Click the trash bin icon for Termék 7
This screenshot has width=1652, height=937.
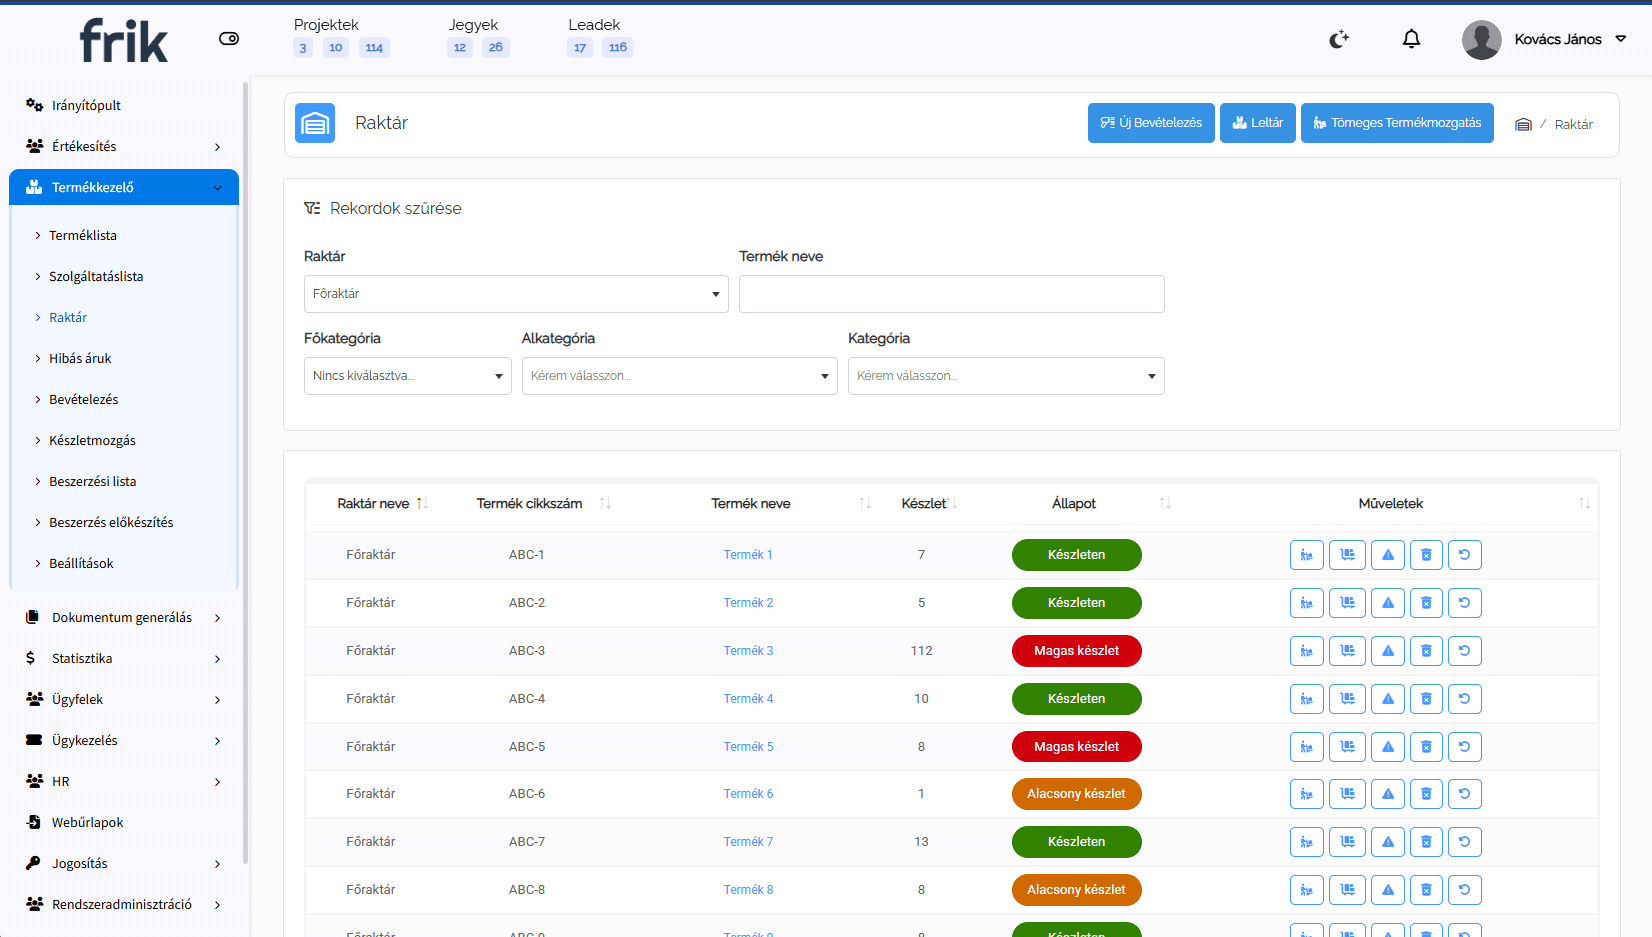pyautogui.click(x=1426, y=842)
